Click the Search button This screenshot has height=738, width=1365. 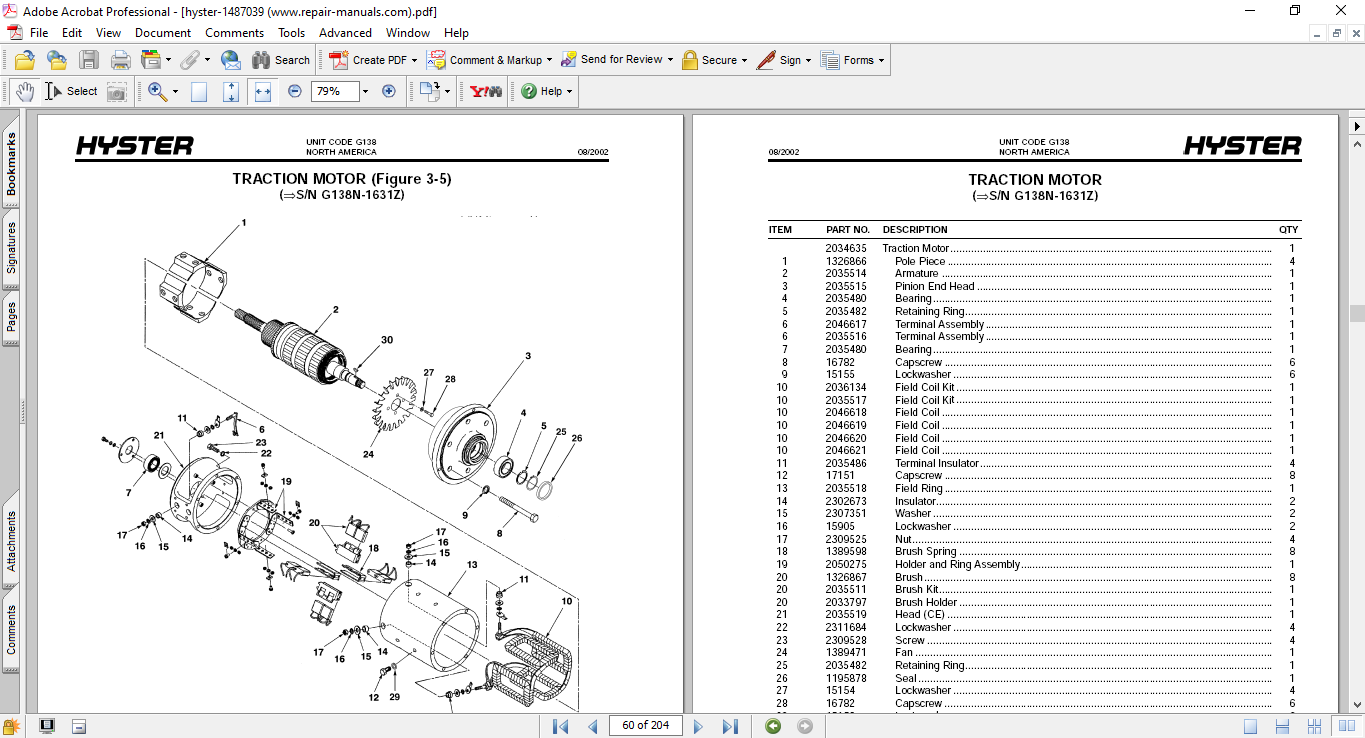(281, 60)
